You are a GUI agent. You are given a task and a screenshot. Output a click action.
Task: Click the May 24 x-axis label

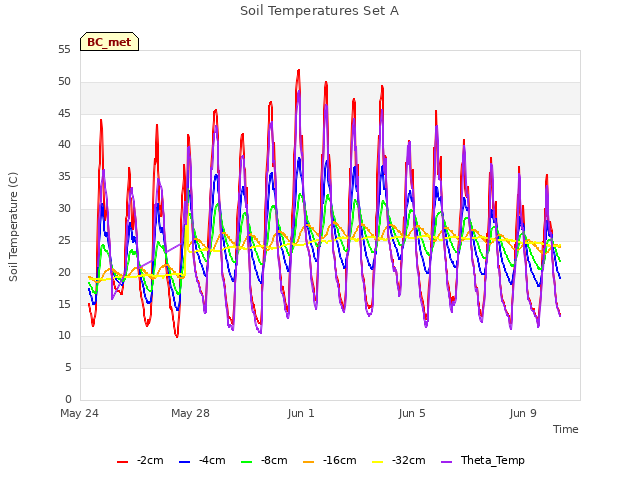pyautogui.click(x=79, y=413)
